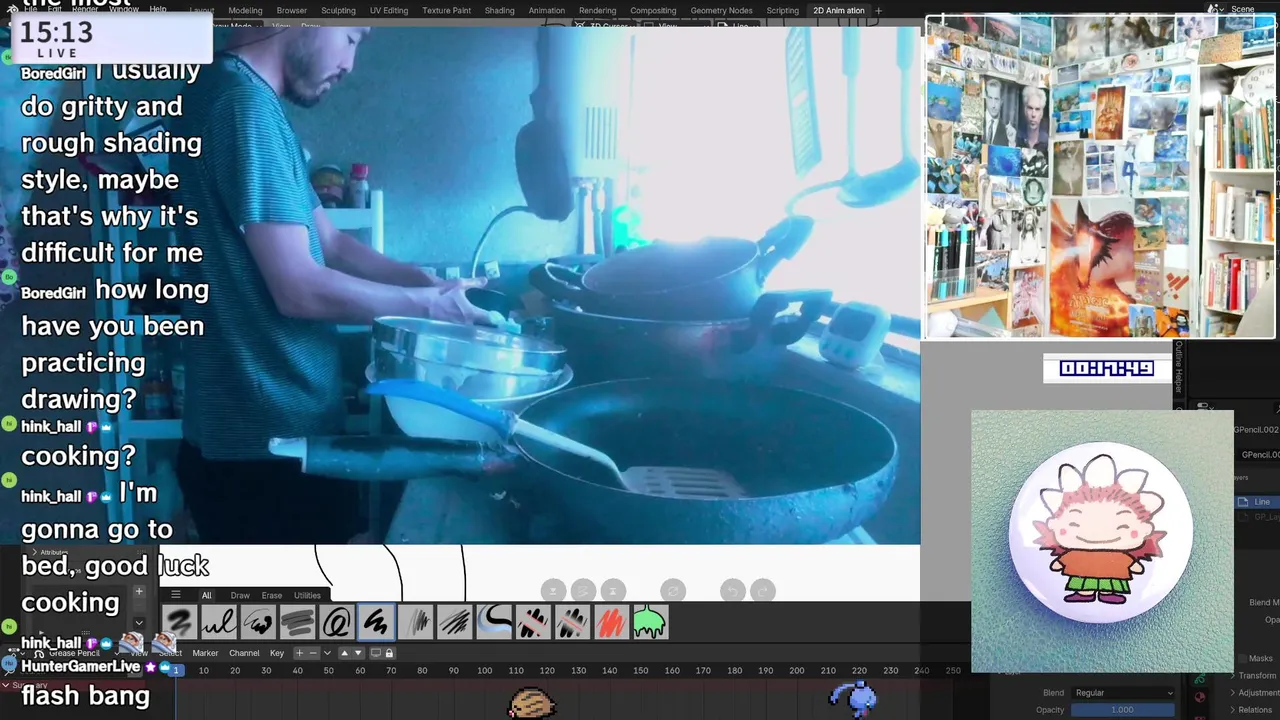Viewport: 1280px width, 720px height.
Task: Switch to the Compositing workspace tab
Action: 653,10
